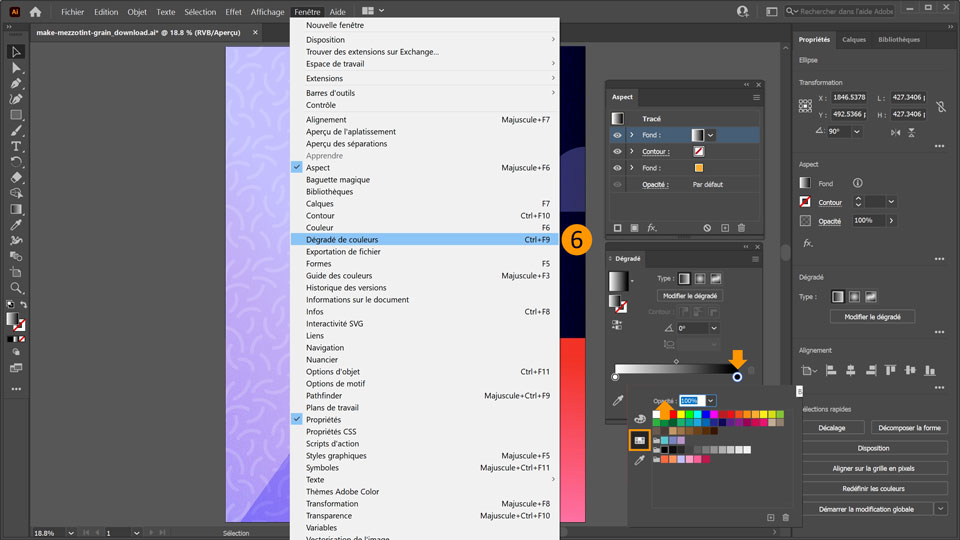Switch to the Calques tab
This screenshot has width=960, height=540.
tap(853, 40)
